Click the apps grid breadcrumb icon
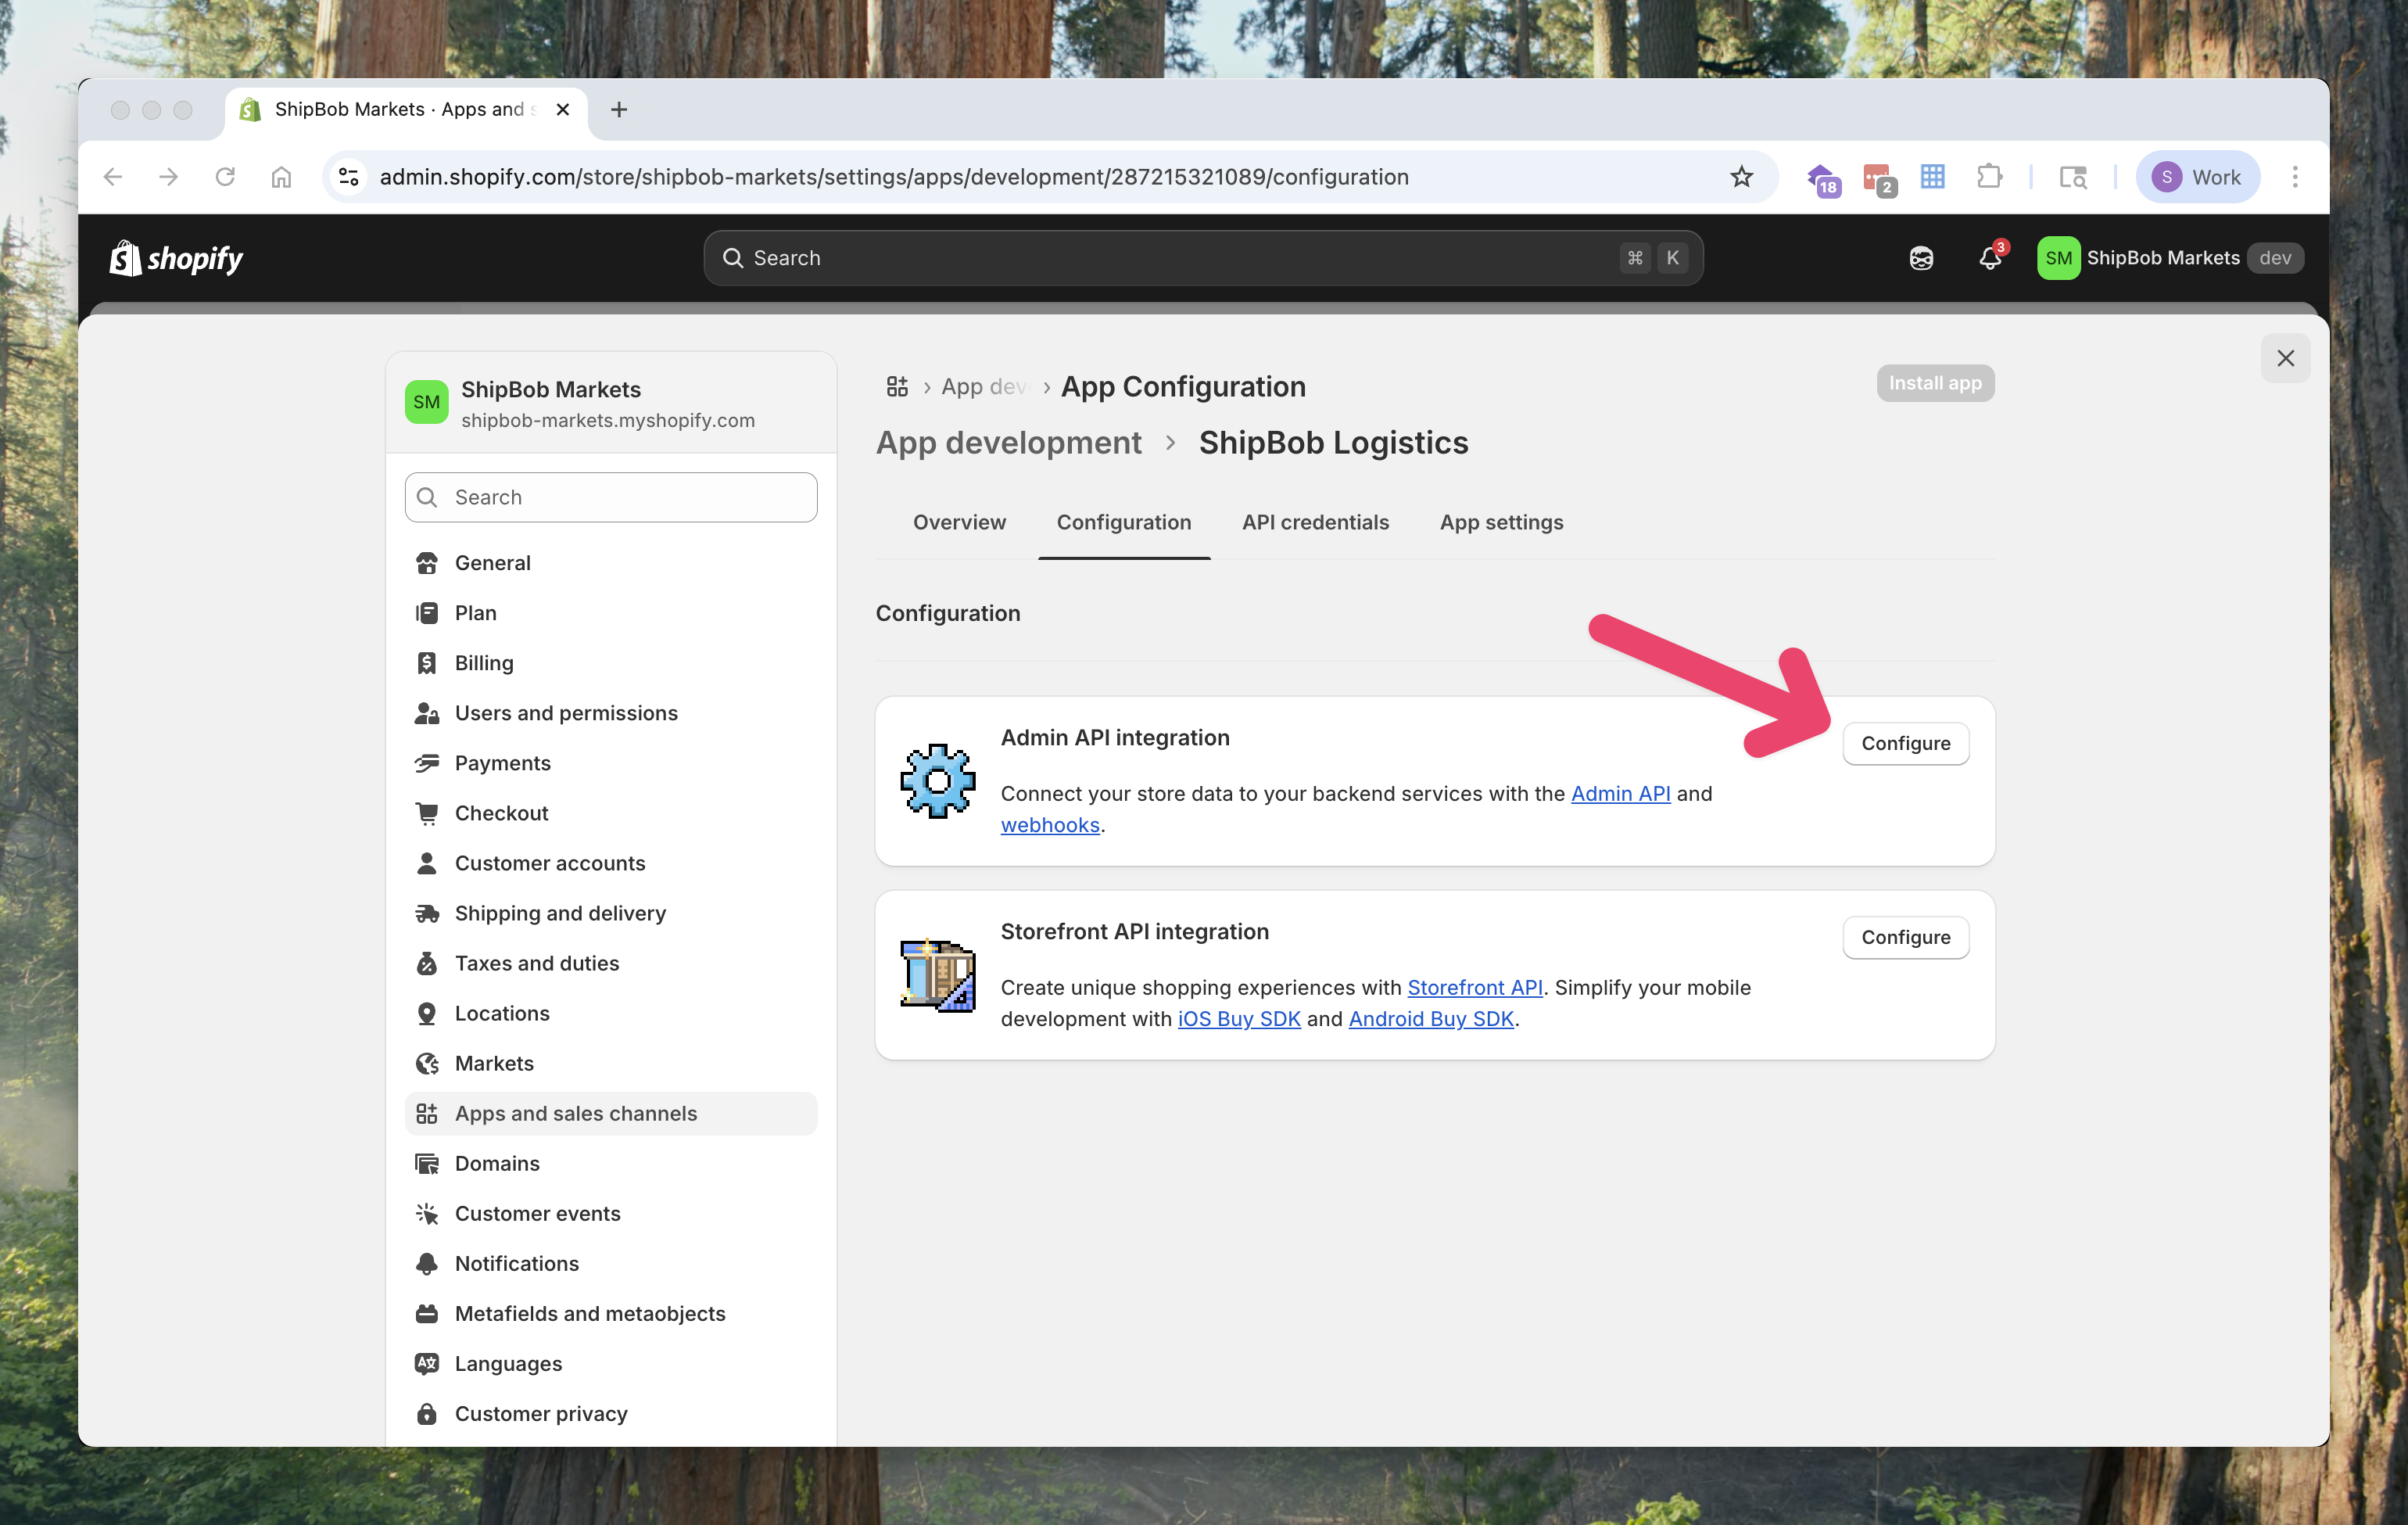Viewport: 2408px width, 1525px height. 897,387
